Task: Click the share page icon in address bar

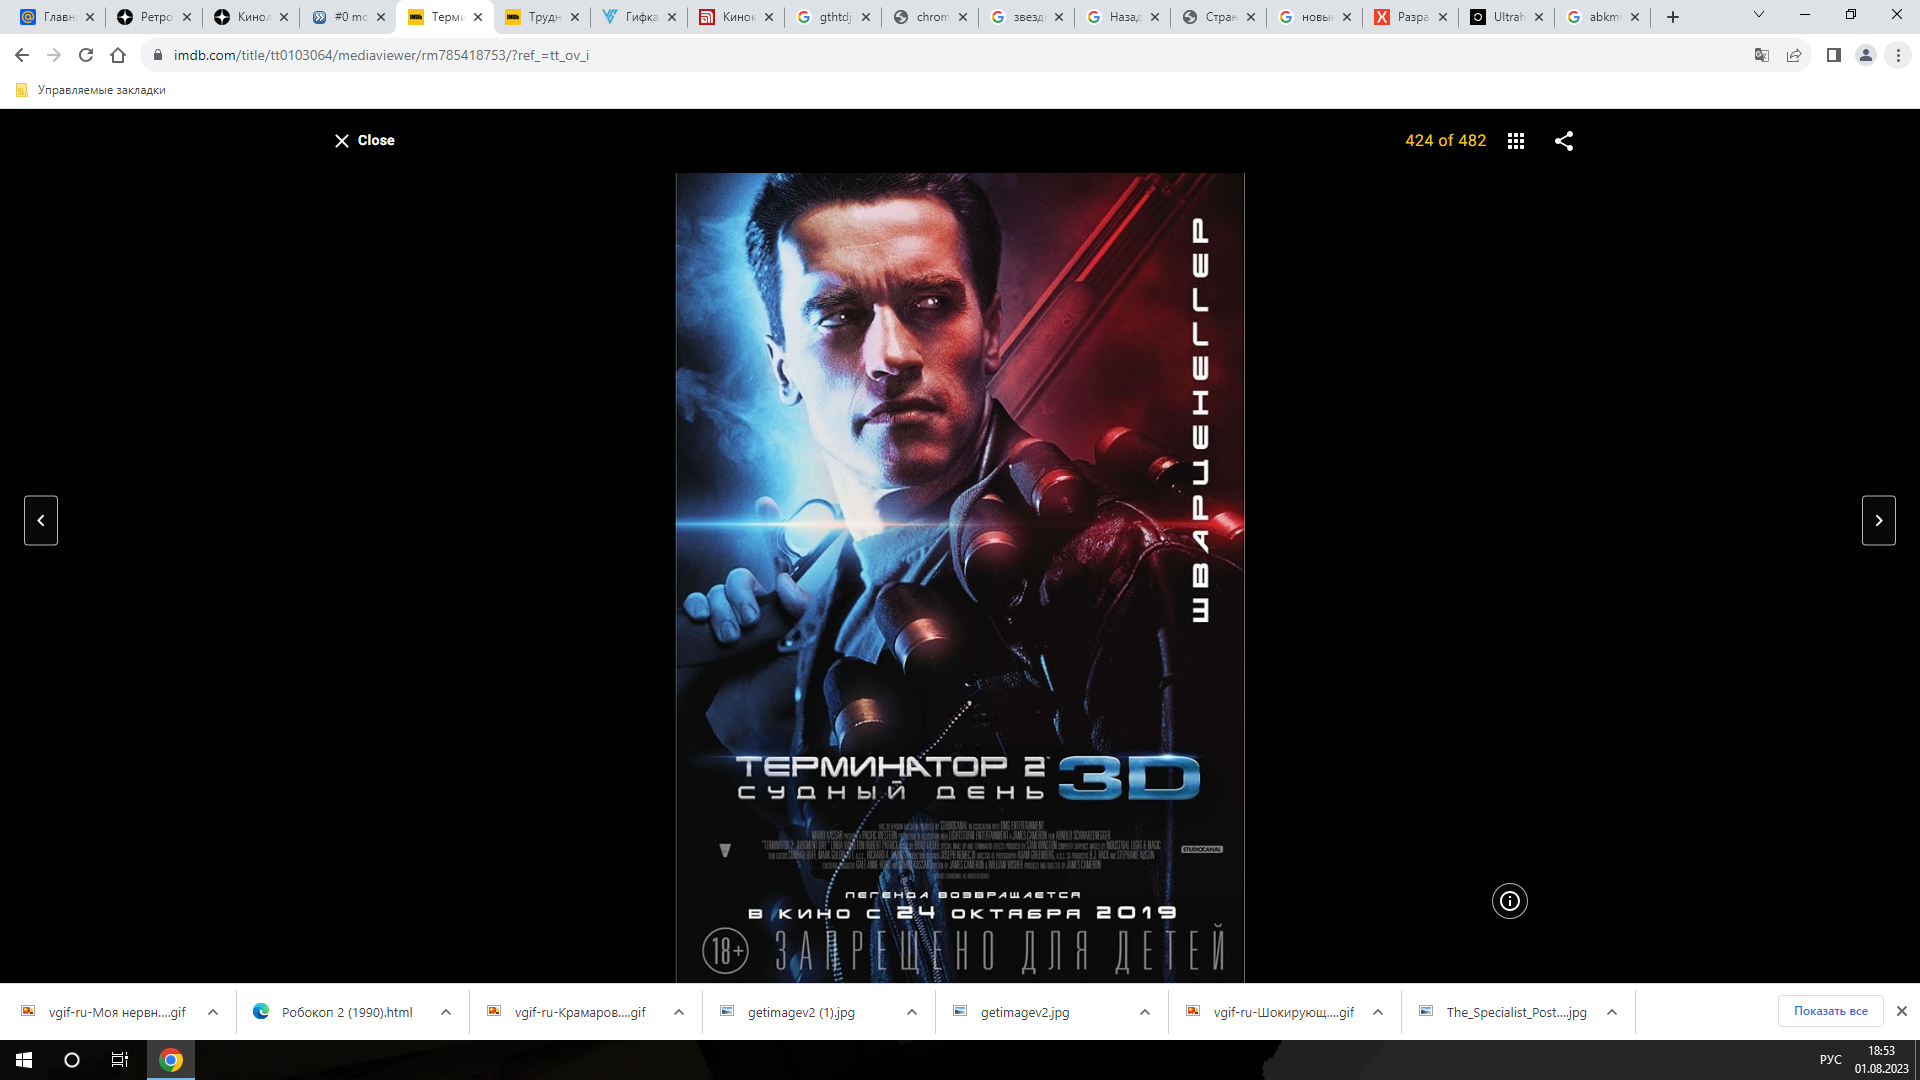Action: [x=1794, y=55]
